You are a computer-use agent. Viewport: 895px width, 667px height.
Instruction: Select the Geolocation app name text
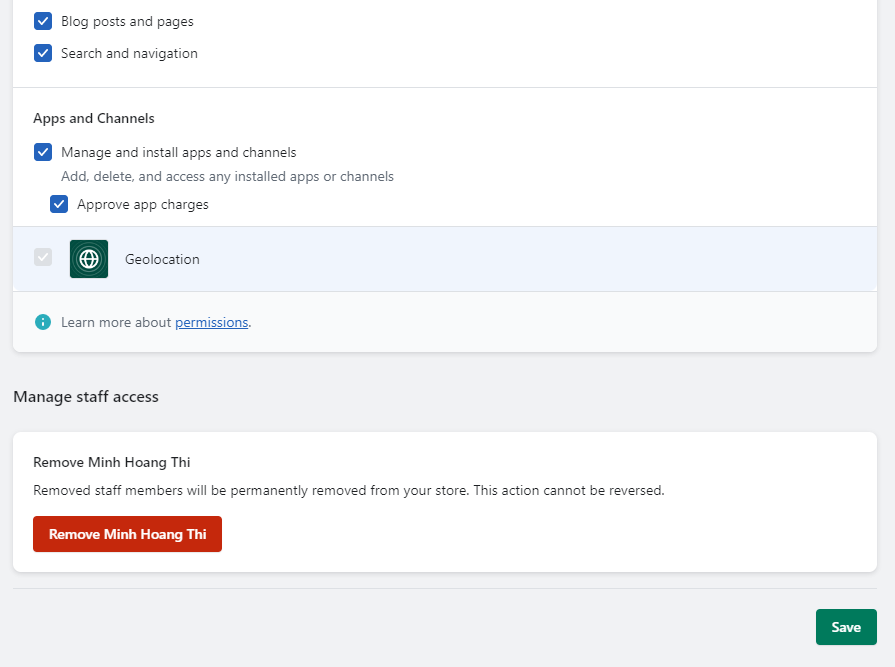162,259
